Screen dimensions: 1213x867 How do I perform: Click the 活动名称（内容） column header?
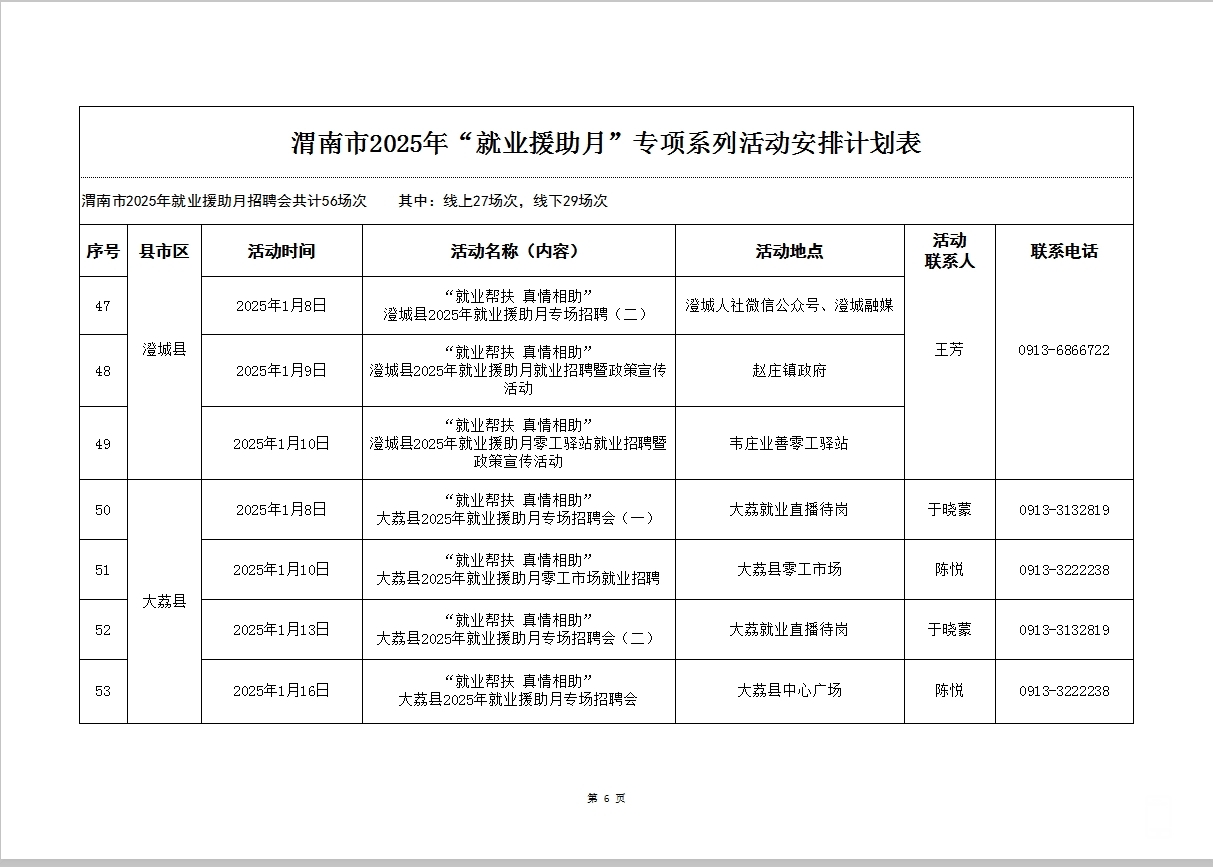(518, 251)
